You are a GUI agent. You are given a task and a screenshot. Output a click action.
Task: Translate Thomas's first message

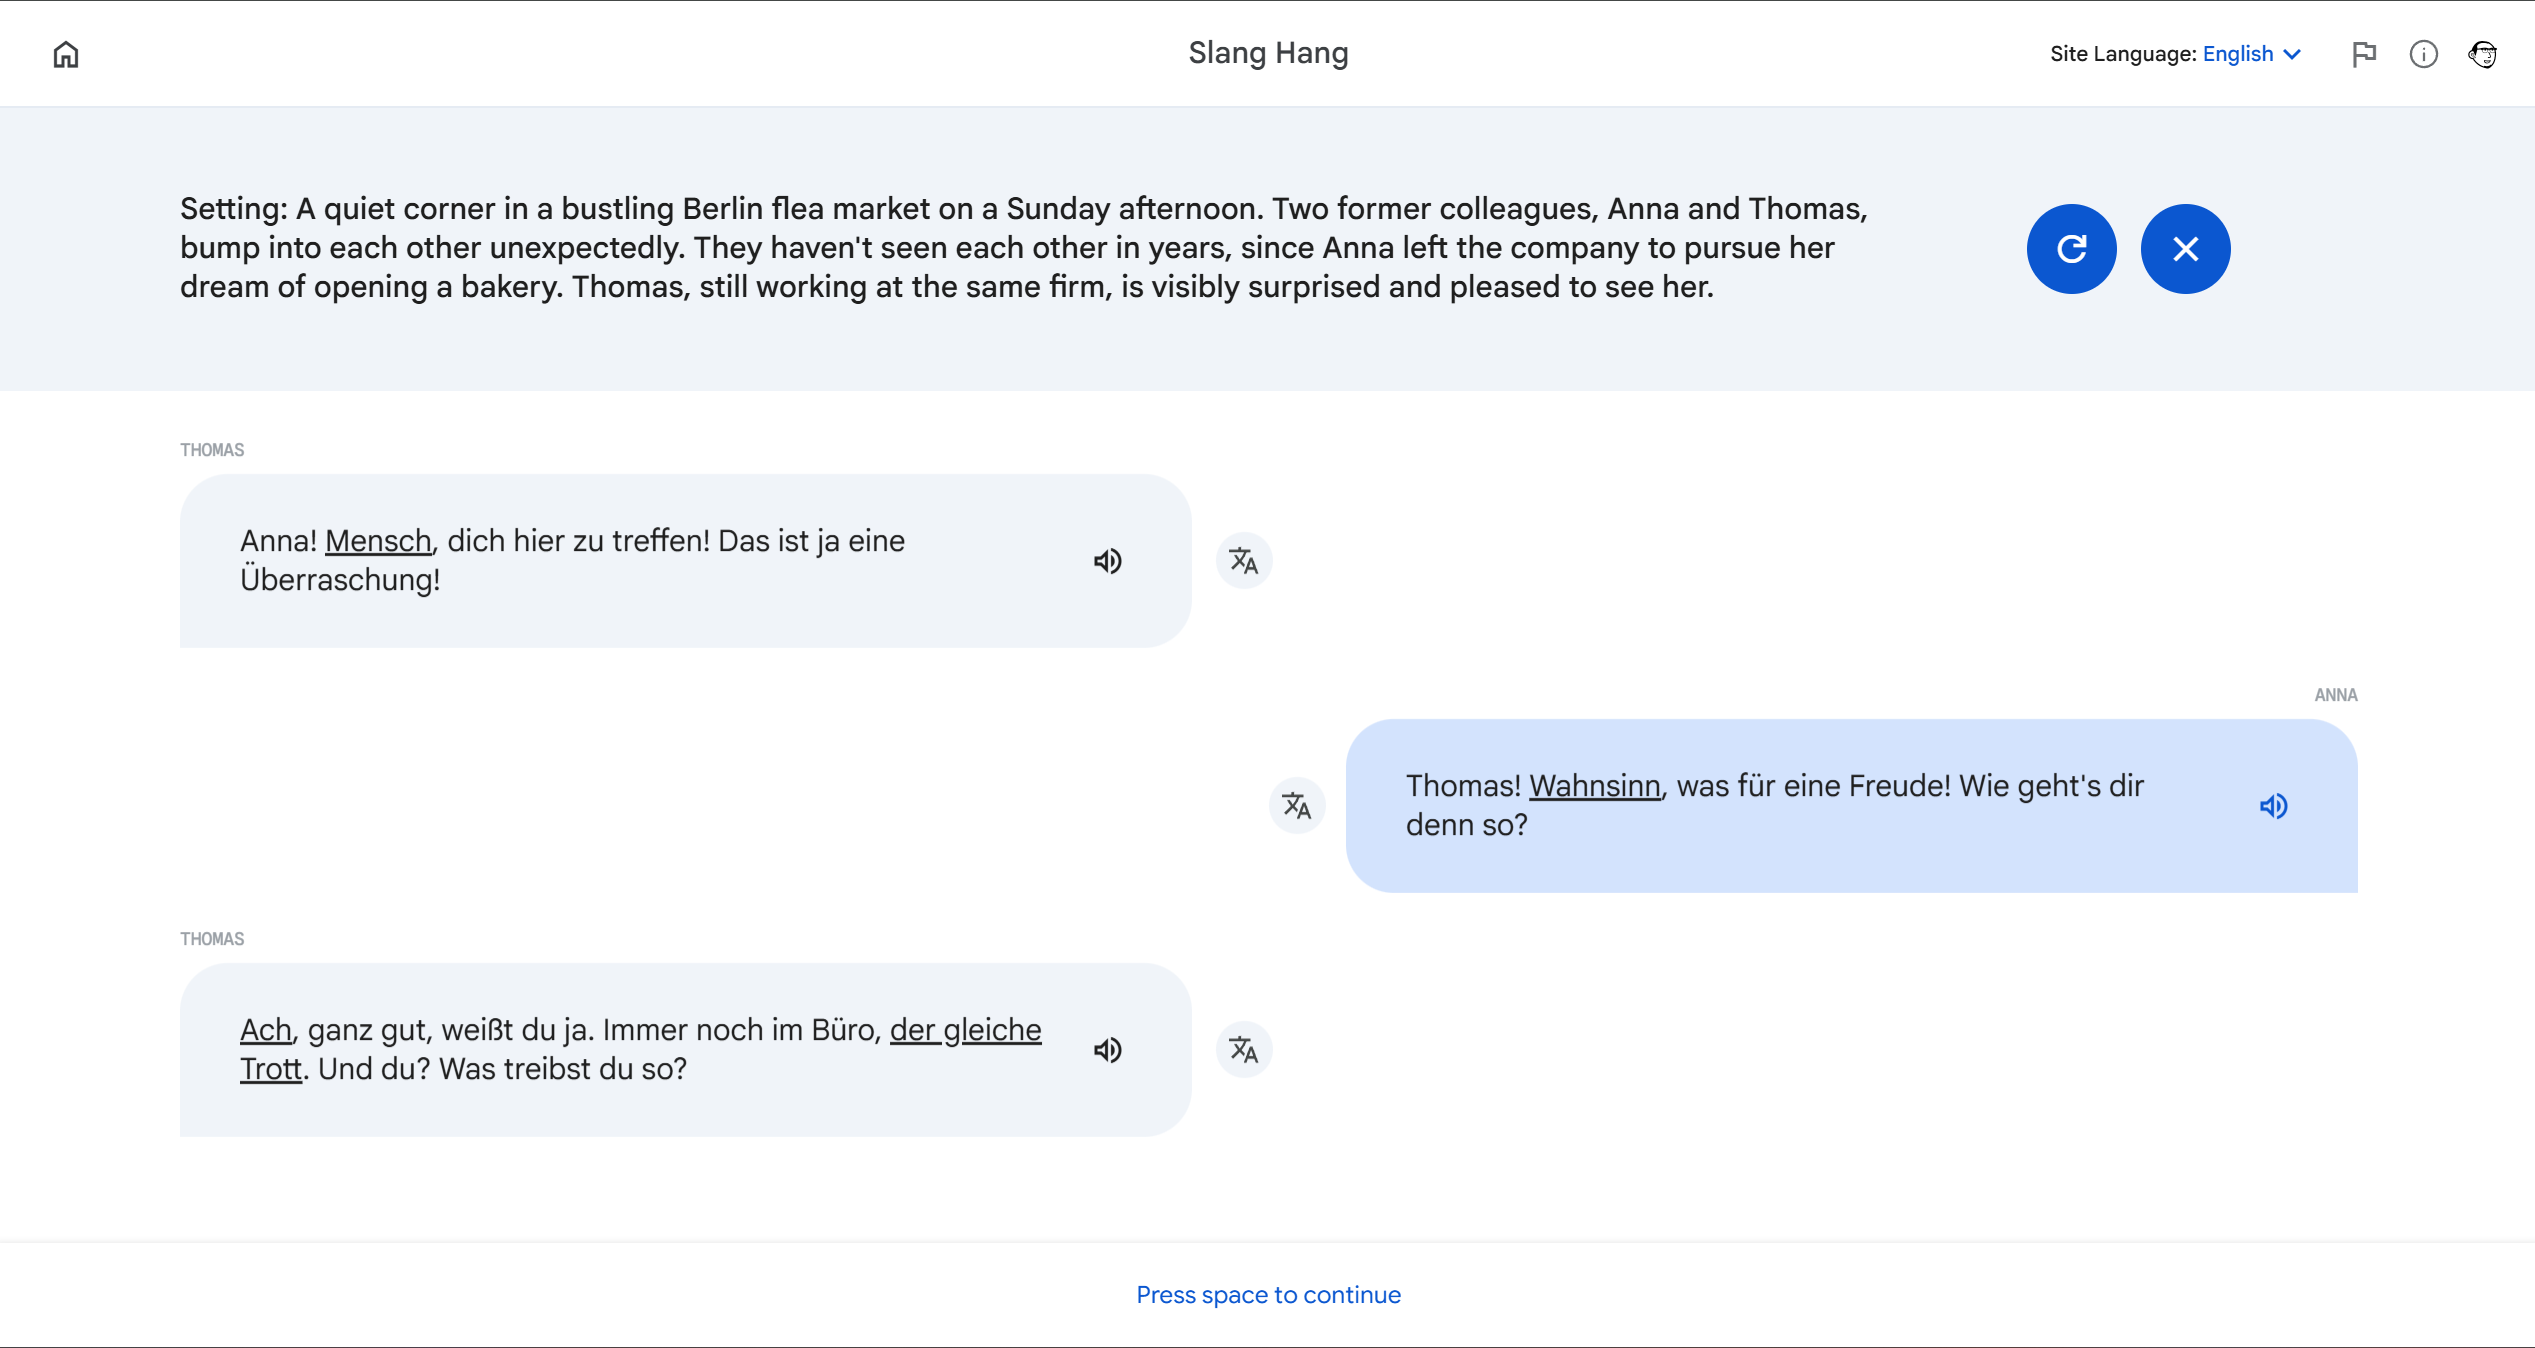[x=1244, y=561]
